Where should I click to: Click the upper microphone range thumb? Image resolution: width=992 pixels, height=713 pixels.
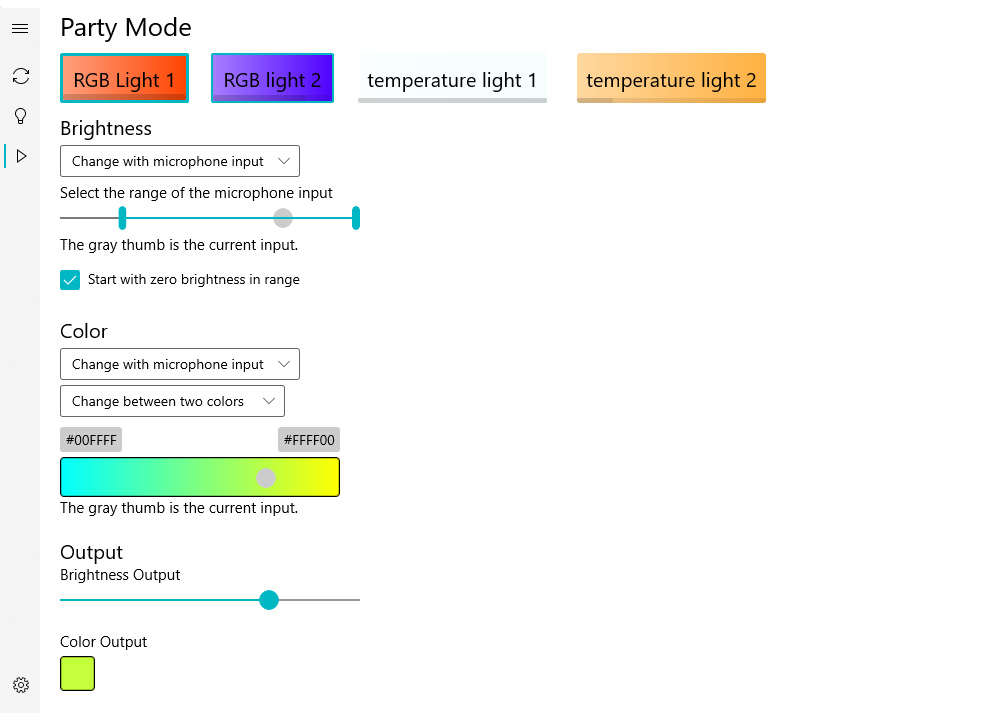356,217
